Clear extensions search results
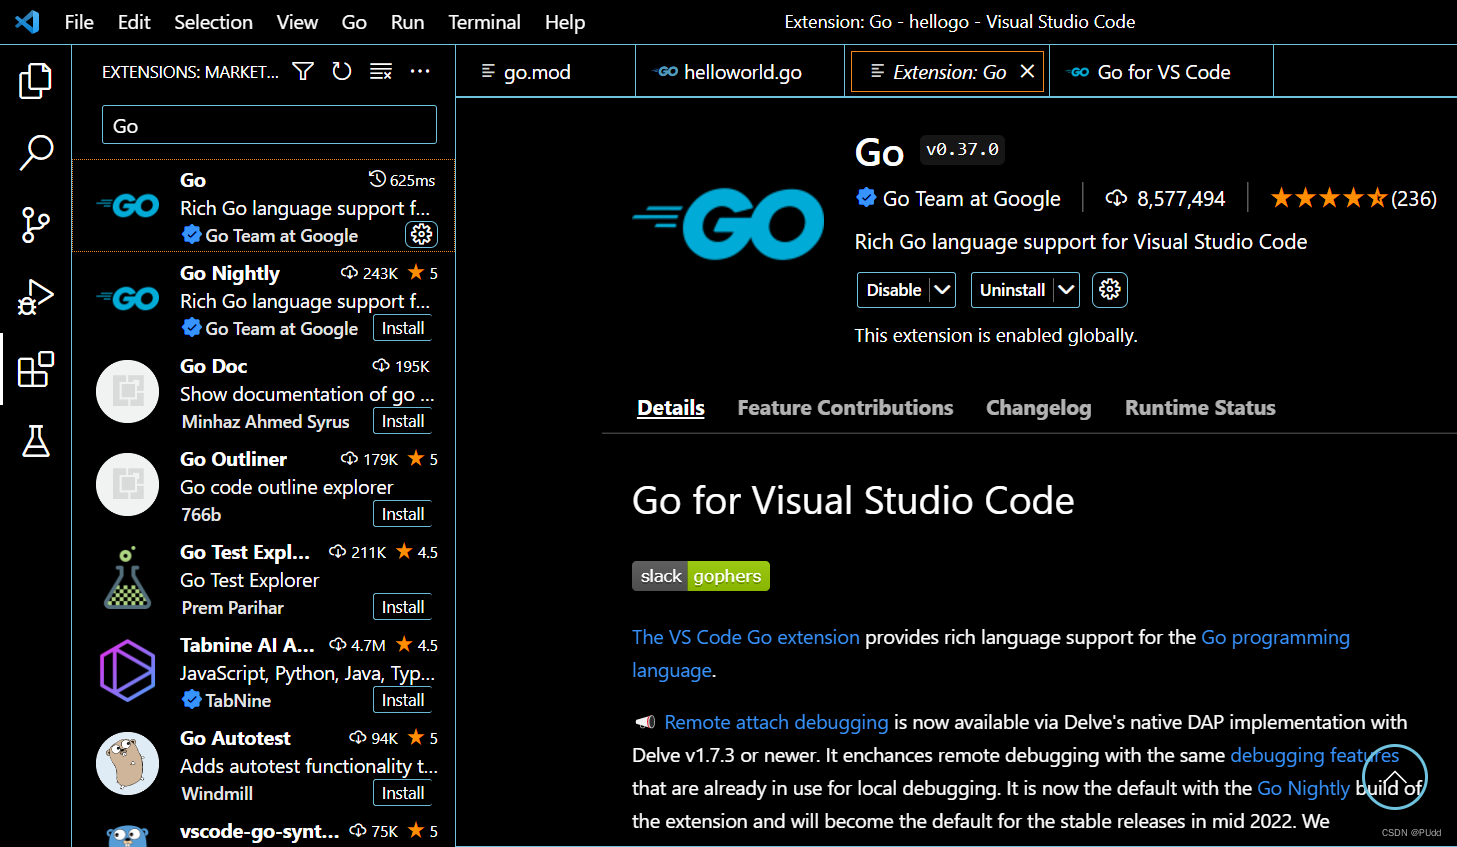This screenshot has height=847, width=1457. 381,71
